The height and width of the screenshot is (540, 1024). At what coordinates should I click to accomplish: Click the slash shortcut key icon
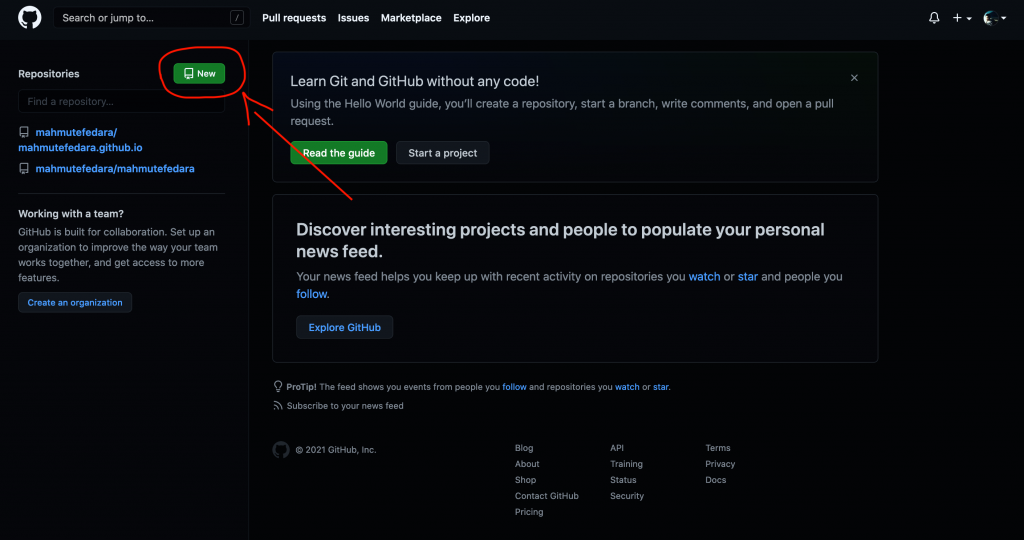pos(237,18)
